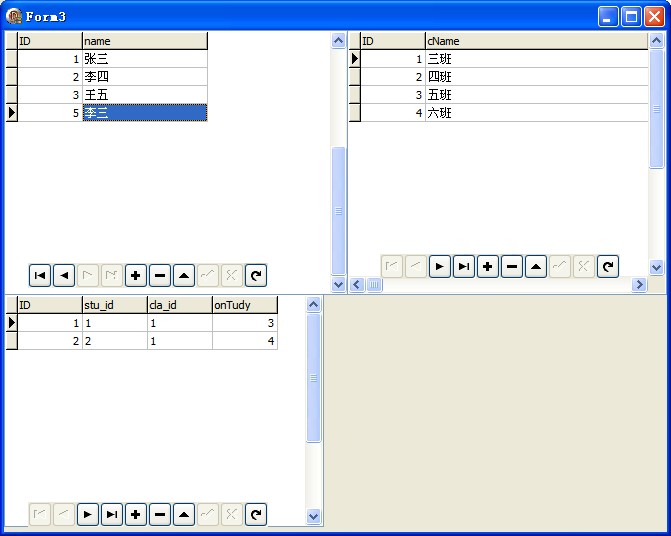Click the cName column header
This screenshot has height=536, width=671.
click(x=537, y=41)
